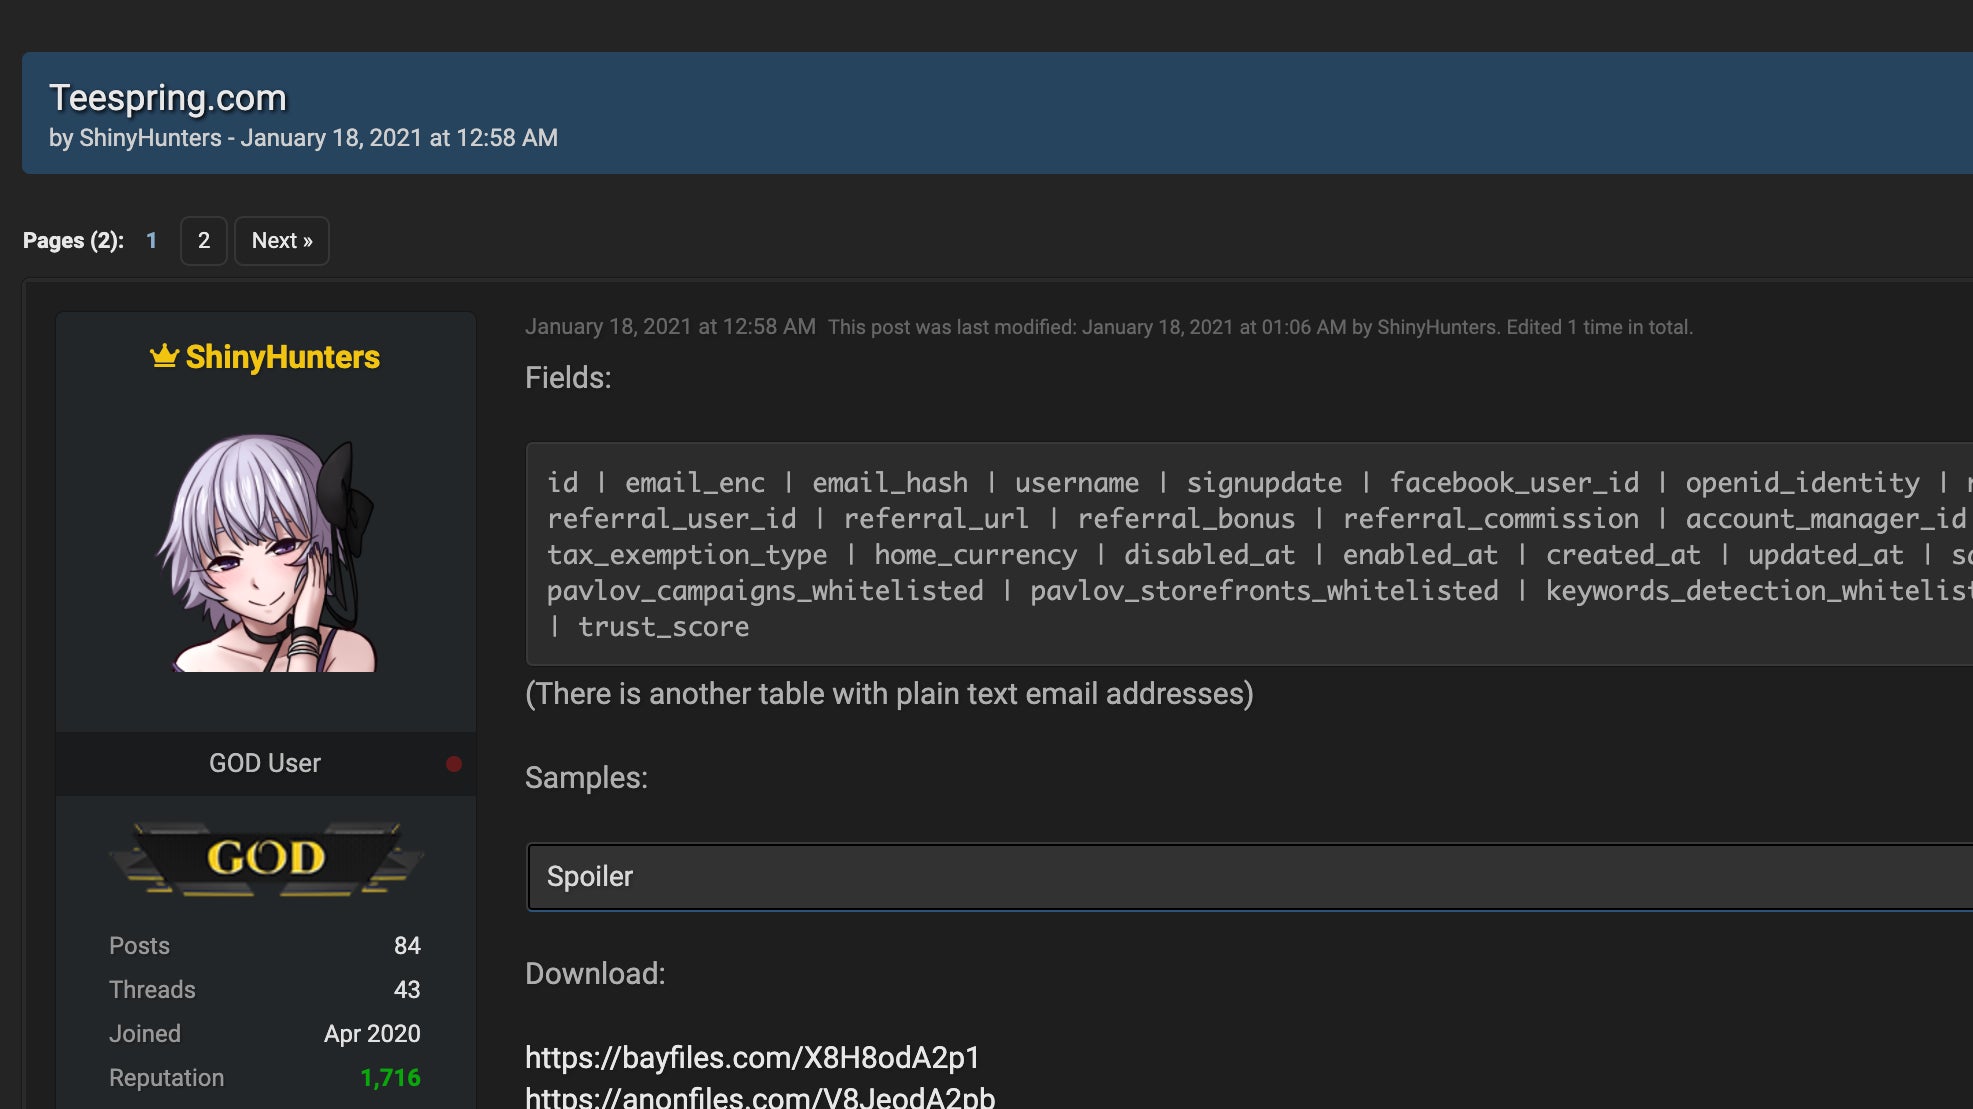Click the GOD User title label

(264, 763)
